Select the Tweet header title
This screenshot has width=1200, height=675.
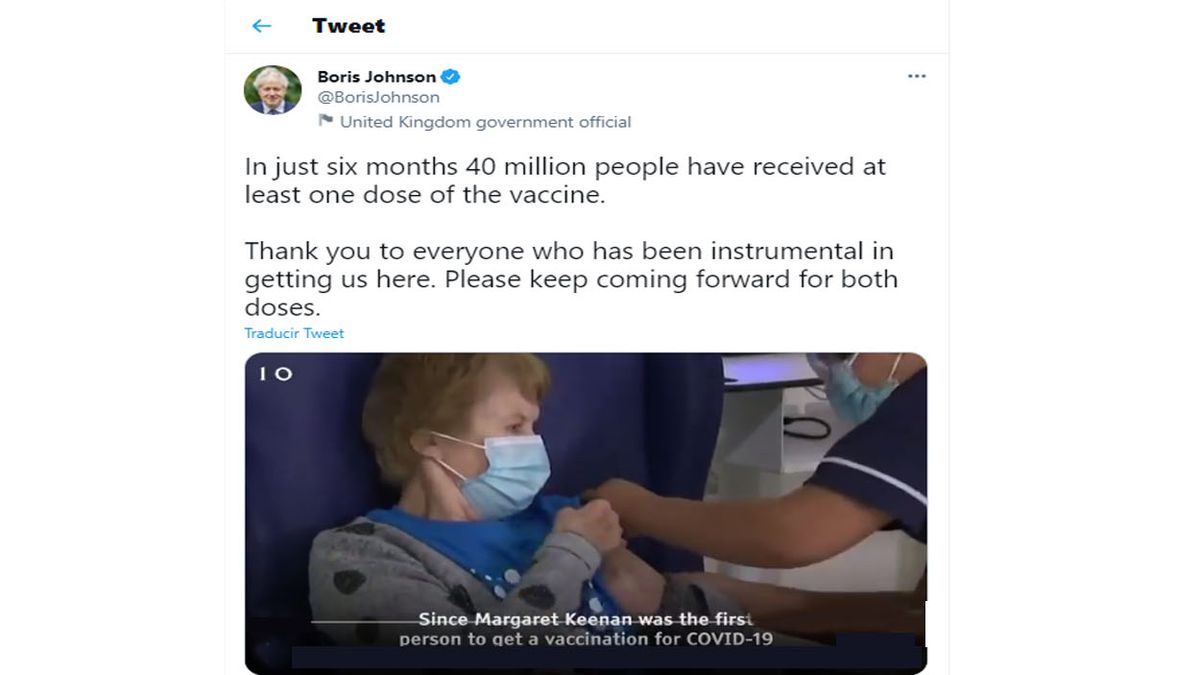[349, 26]
